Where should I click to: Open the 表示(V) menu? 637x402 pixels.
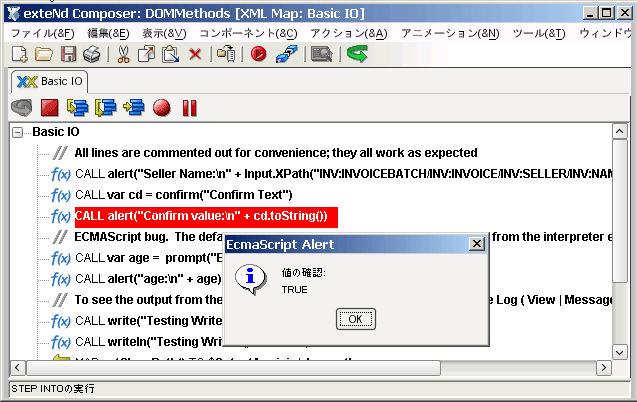(164, 33)
